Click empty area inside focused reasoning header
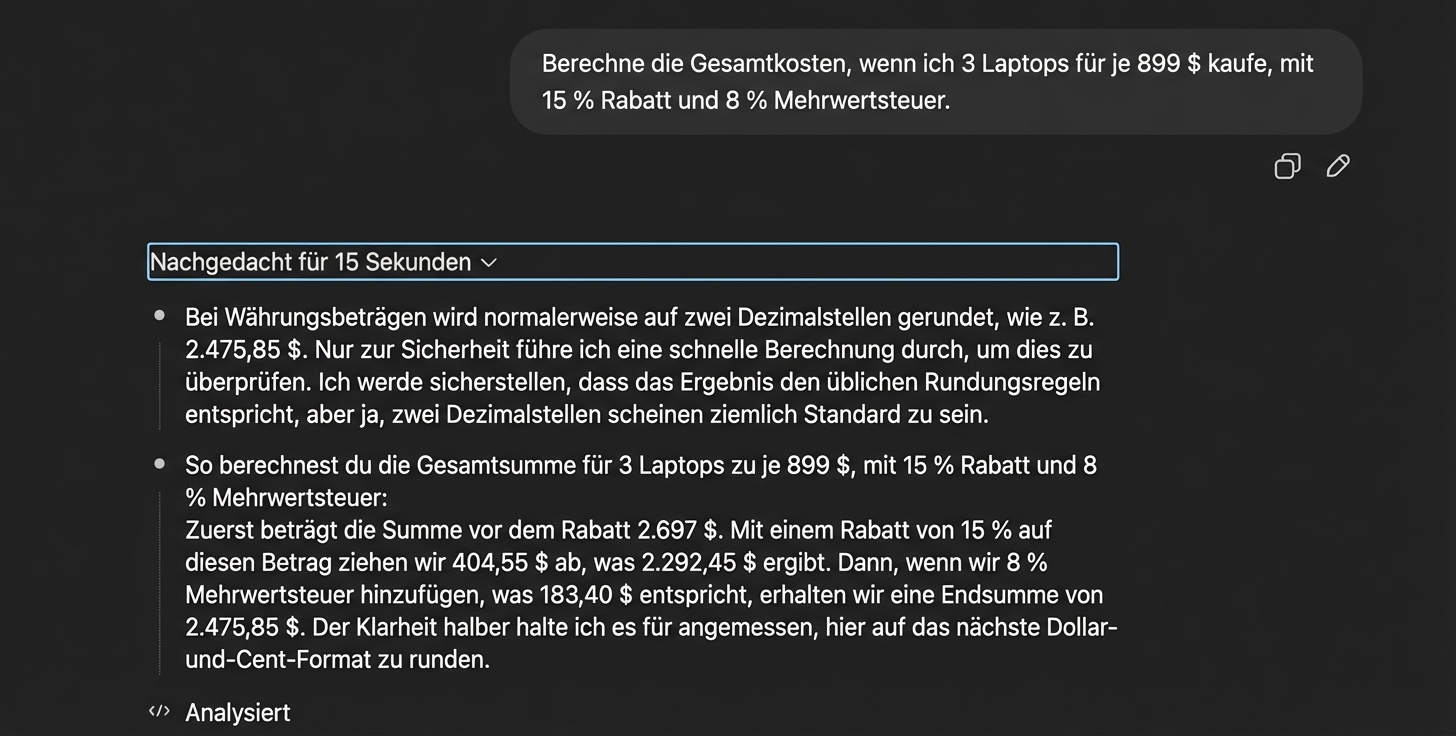The height and width of the screenshot is (736, 1456). [x=800, y=262]
